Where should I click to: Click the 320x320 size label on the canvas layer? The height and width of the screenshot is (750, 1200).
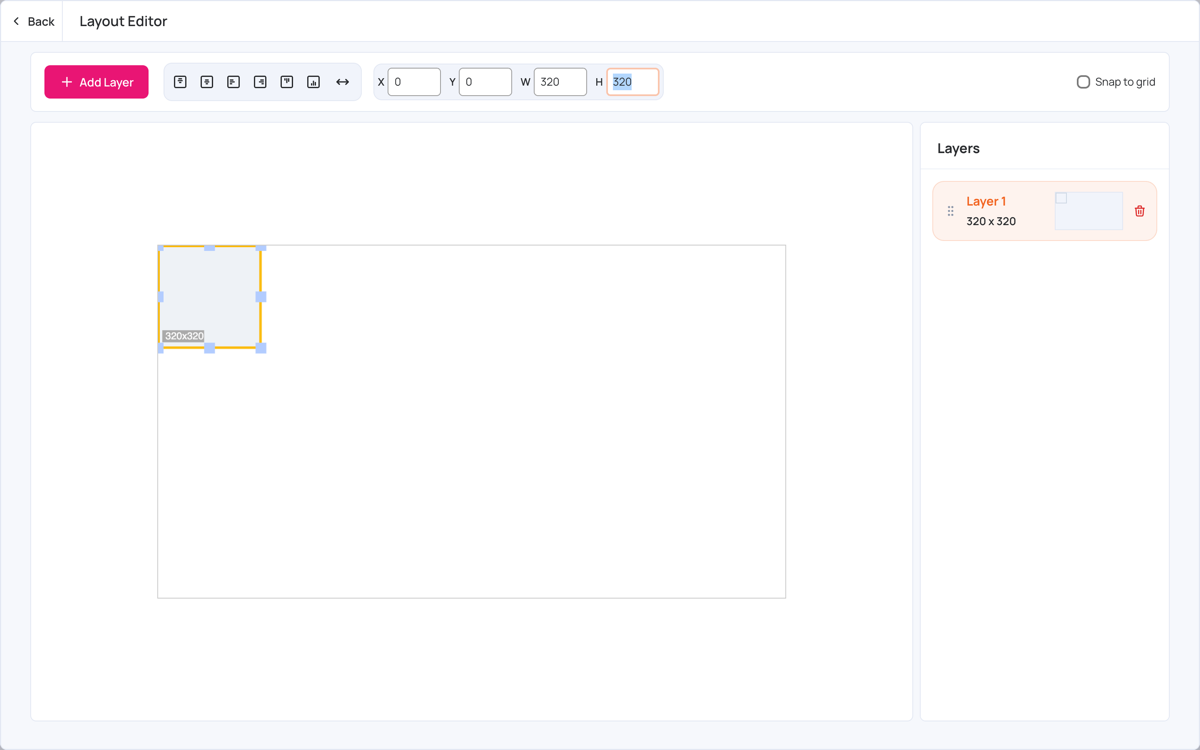[x=184, y=336]
